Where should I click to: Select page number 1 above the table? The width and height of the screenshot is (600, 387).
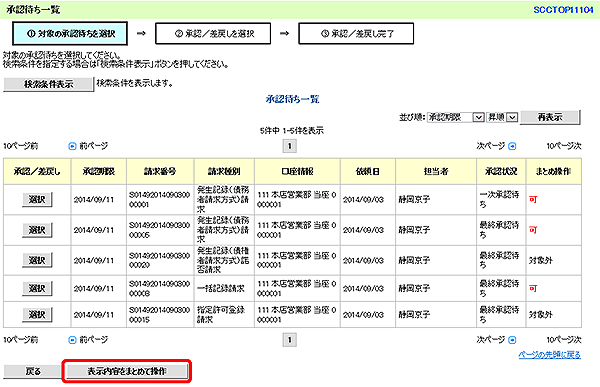[x=290, y=146]
